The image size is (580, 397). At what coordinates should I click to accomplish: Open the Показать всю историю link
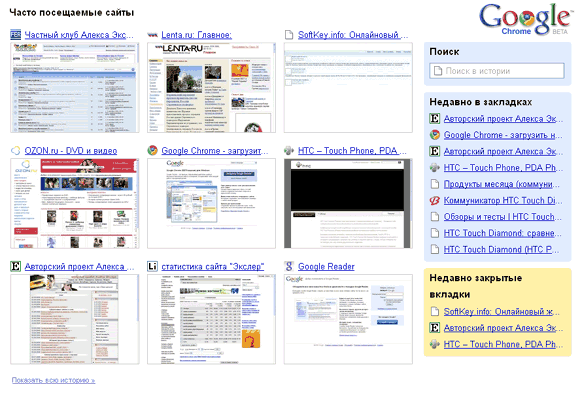click(x=53, y=380)
